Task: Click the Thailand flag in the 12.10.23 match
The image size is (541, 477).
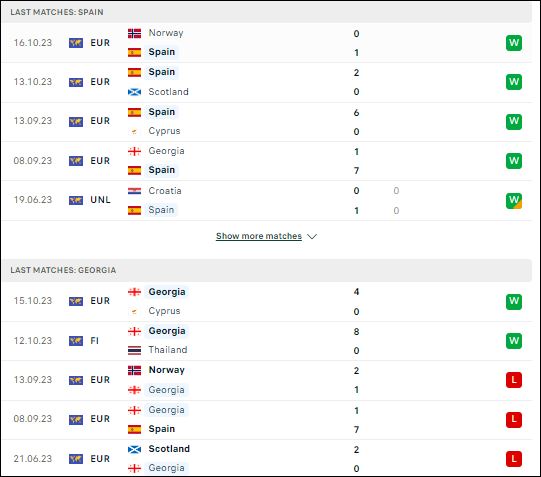Action: 134,350
